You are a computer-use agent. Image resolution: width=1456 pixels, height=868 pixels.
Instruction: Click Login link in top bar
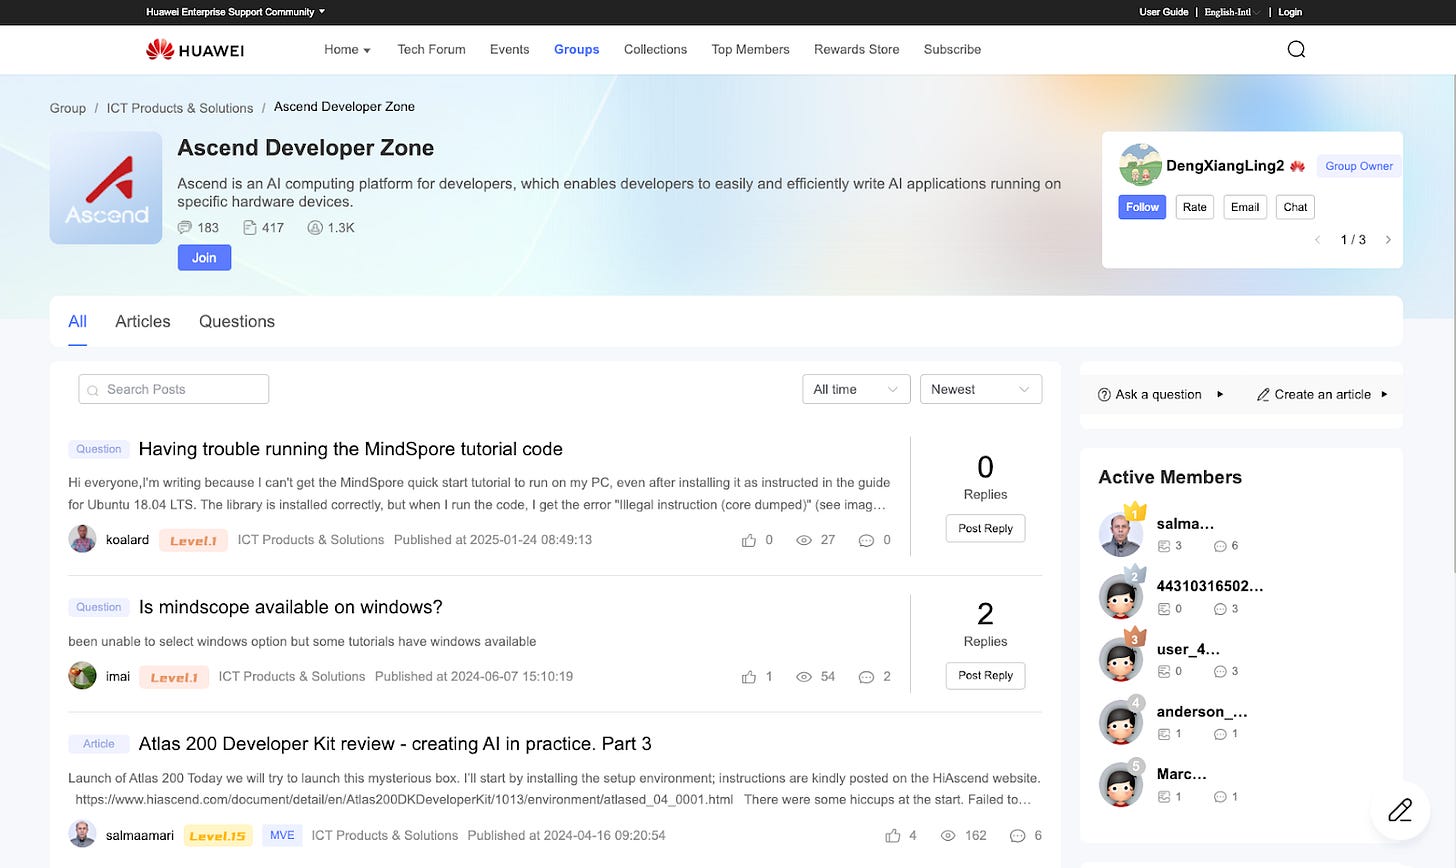pos(1290,12)
